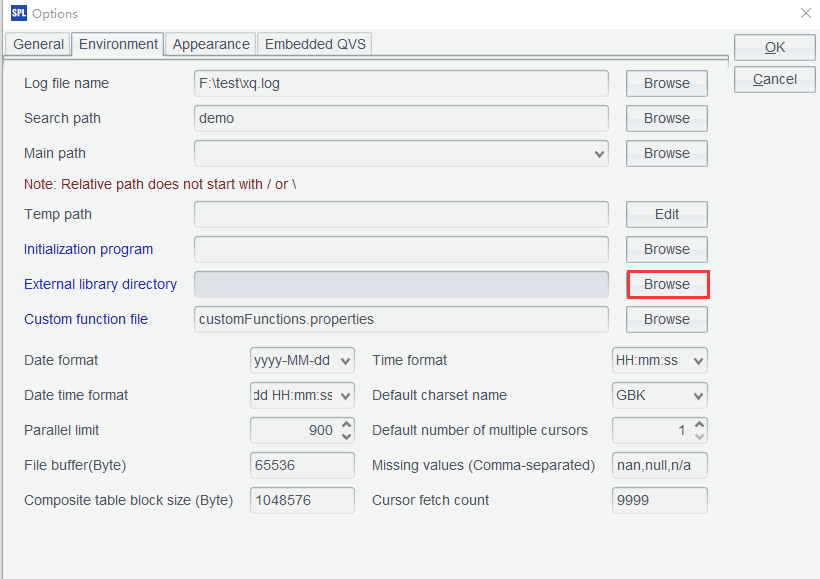
Task: Open the Date time format dropdown
Action: click(346, 396)
